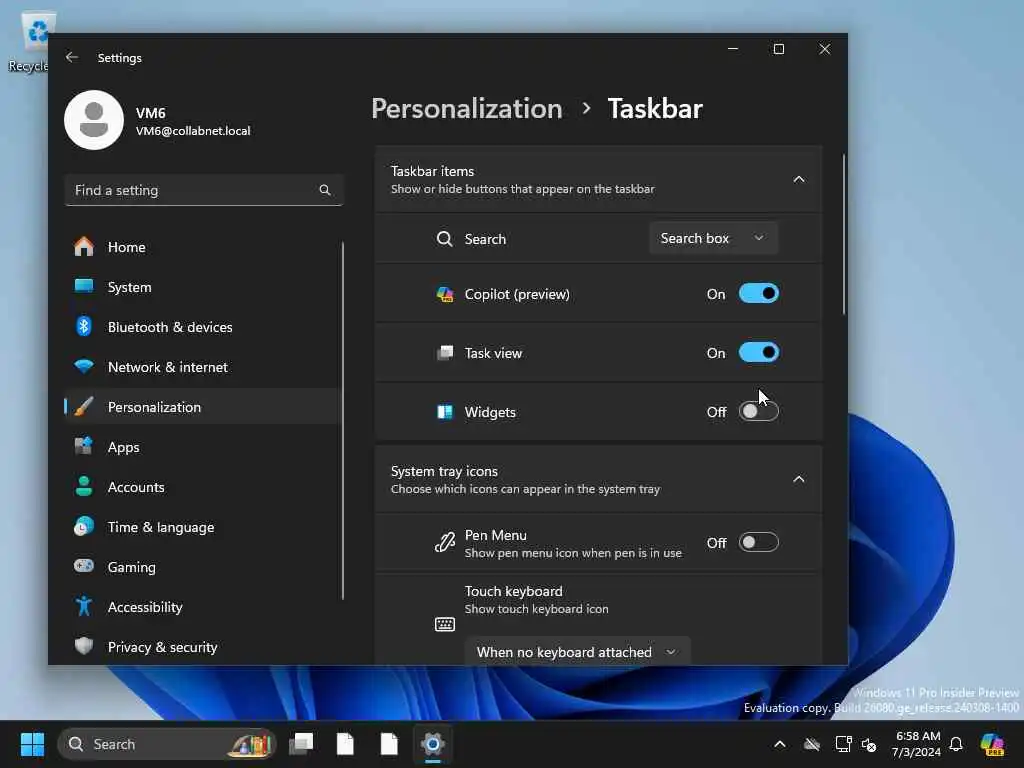
Task: Go to Home settings page
Action: click(x=202, y=247)
